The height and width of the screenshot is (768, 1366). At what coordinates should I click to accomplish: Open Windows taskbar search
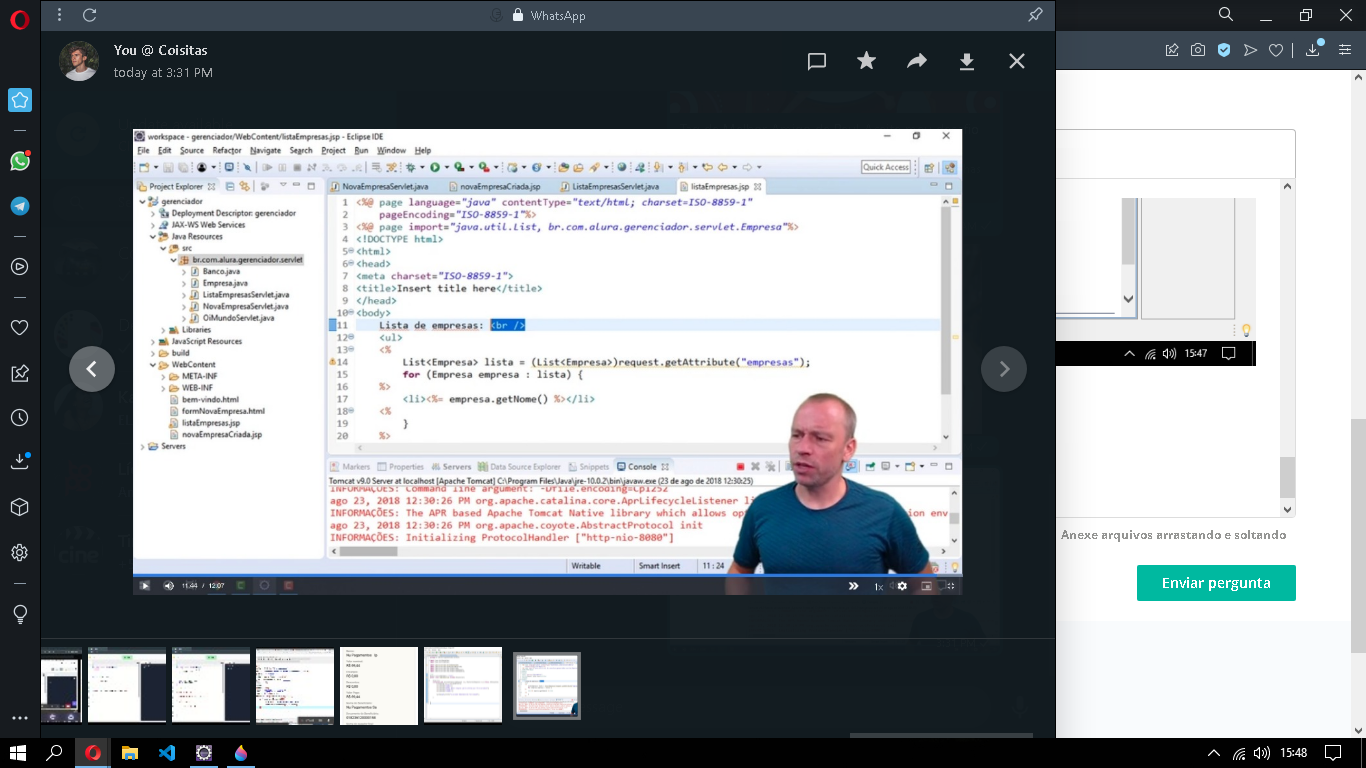pyautogui.click(x=55, y=753)
